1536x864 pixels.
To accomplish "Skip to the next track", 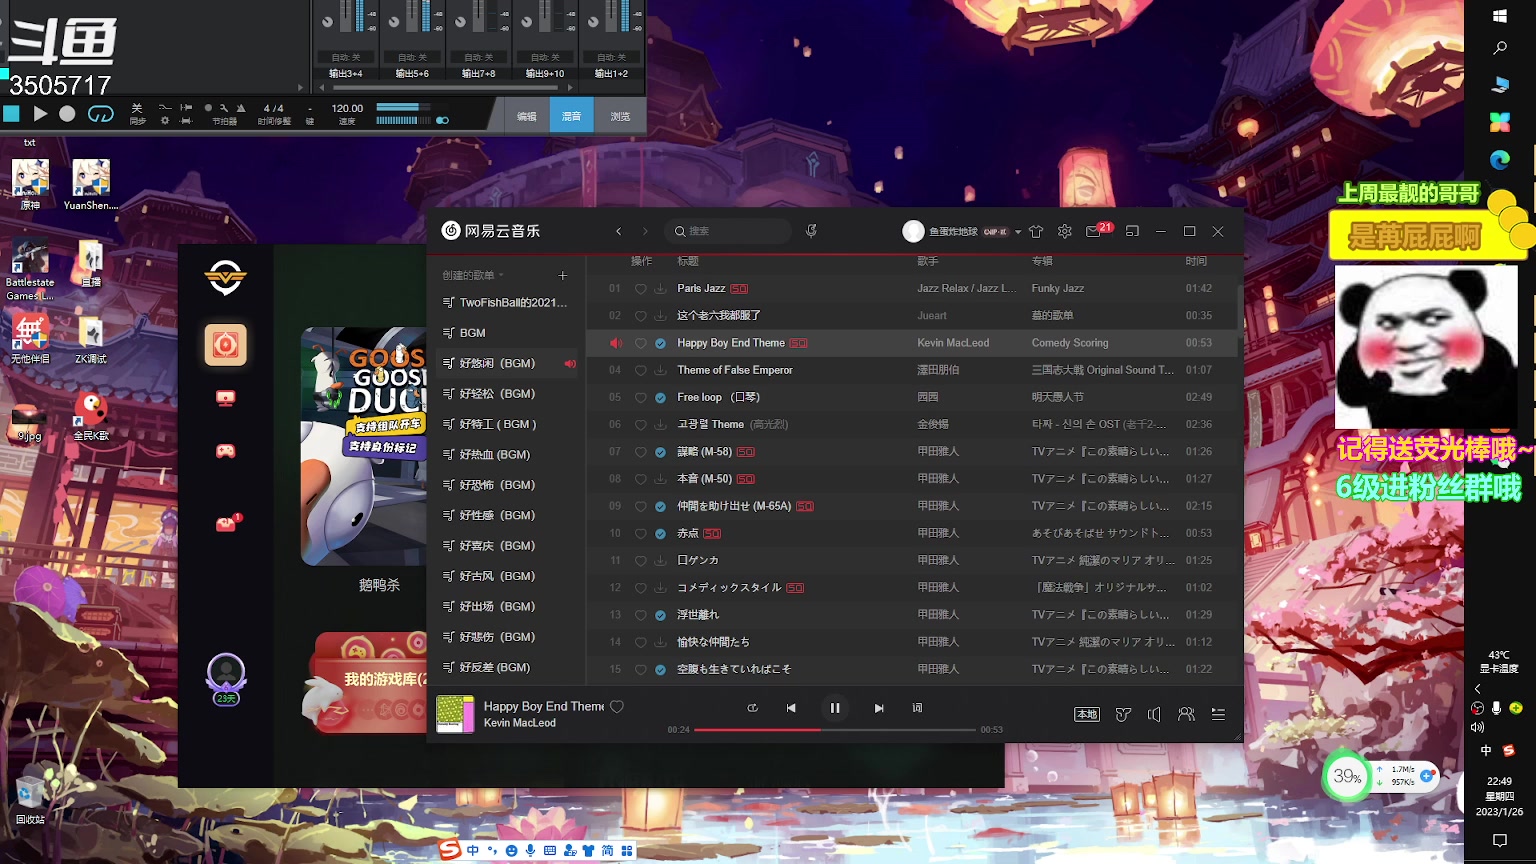I will (879, 708).
